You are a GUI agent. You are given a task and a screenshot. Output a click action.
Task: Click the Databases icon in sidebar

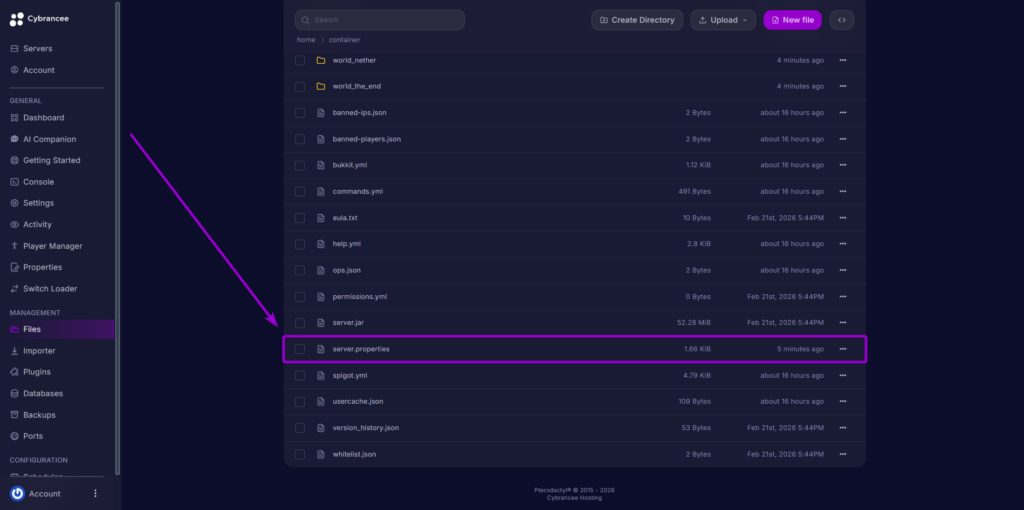(14, 393)
